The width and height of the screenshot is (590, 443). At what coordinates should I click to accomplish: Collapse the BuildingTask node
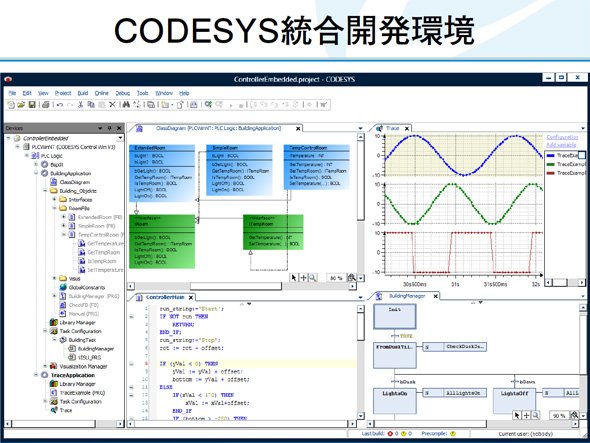pos(54,340)
